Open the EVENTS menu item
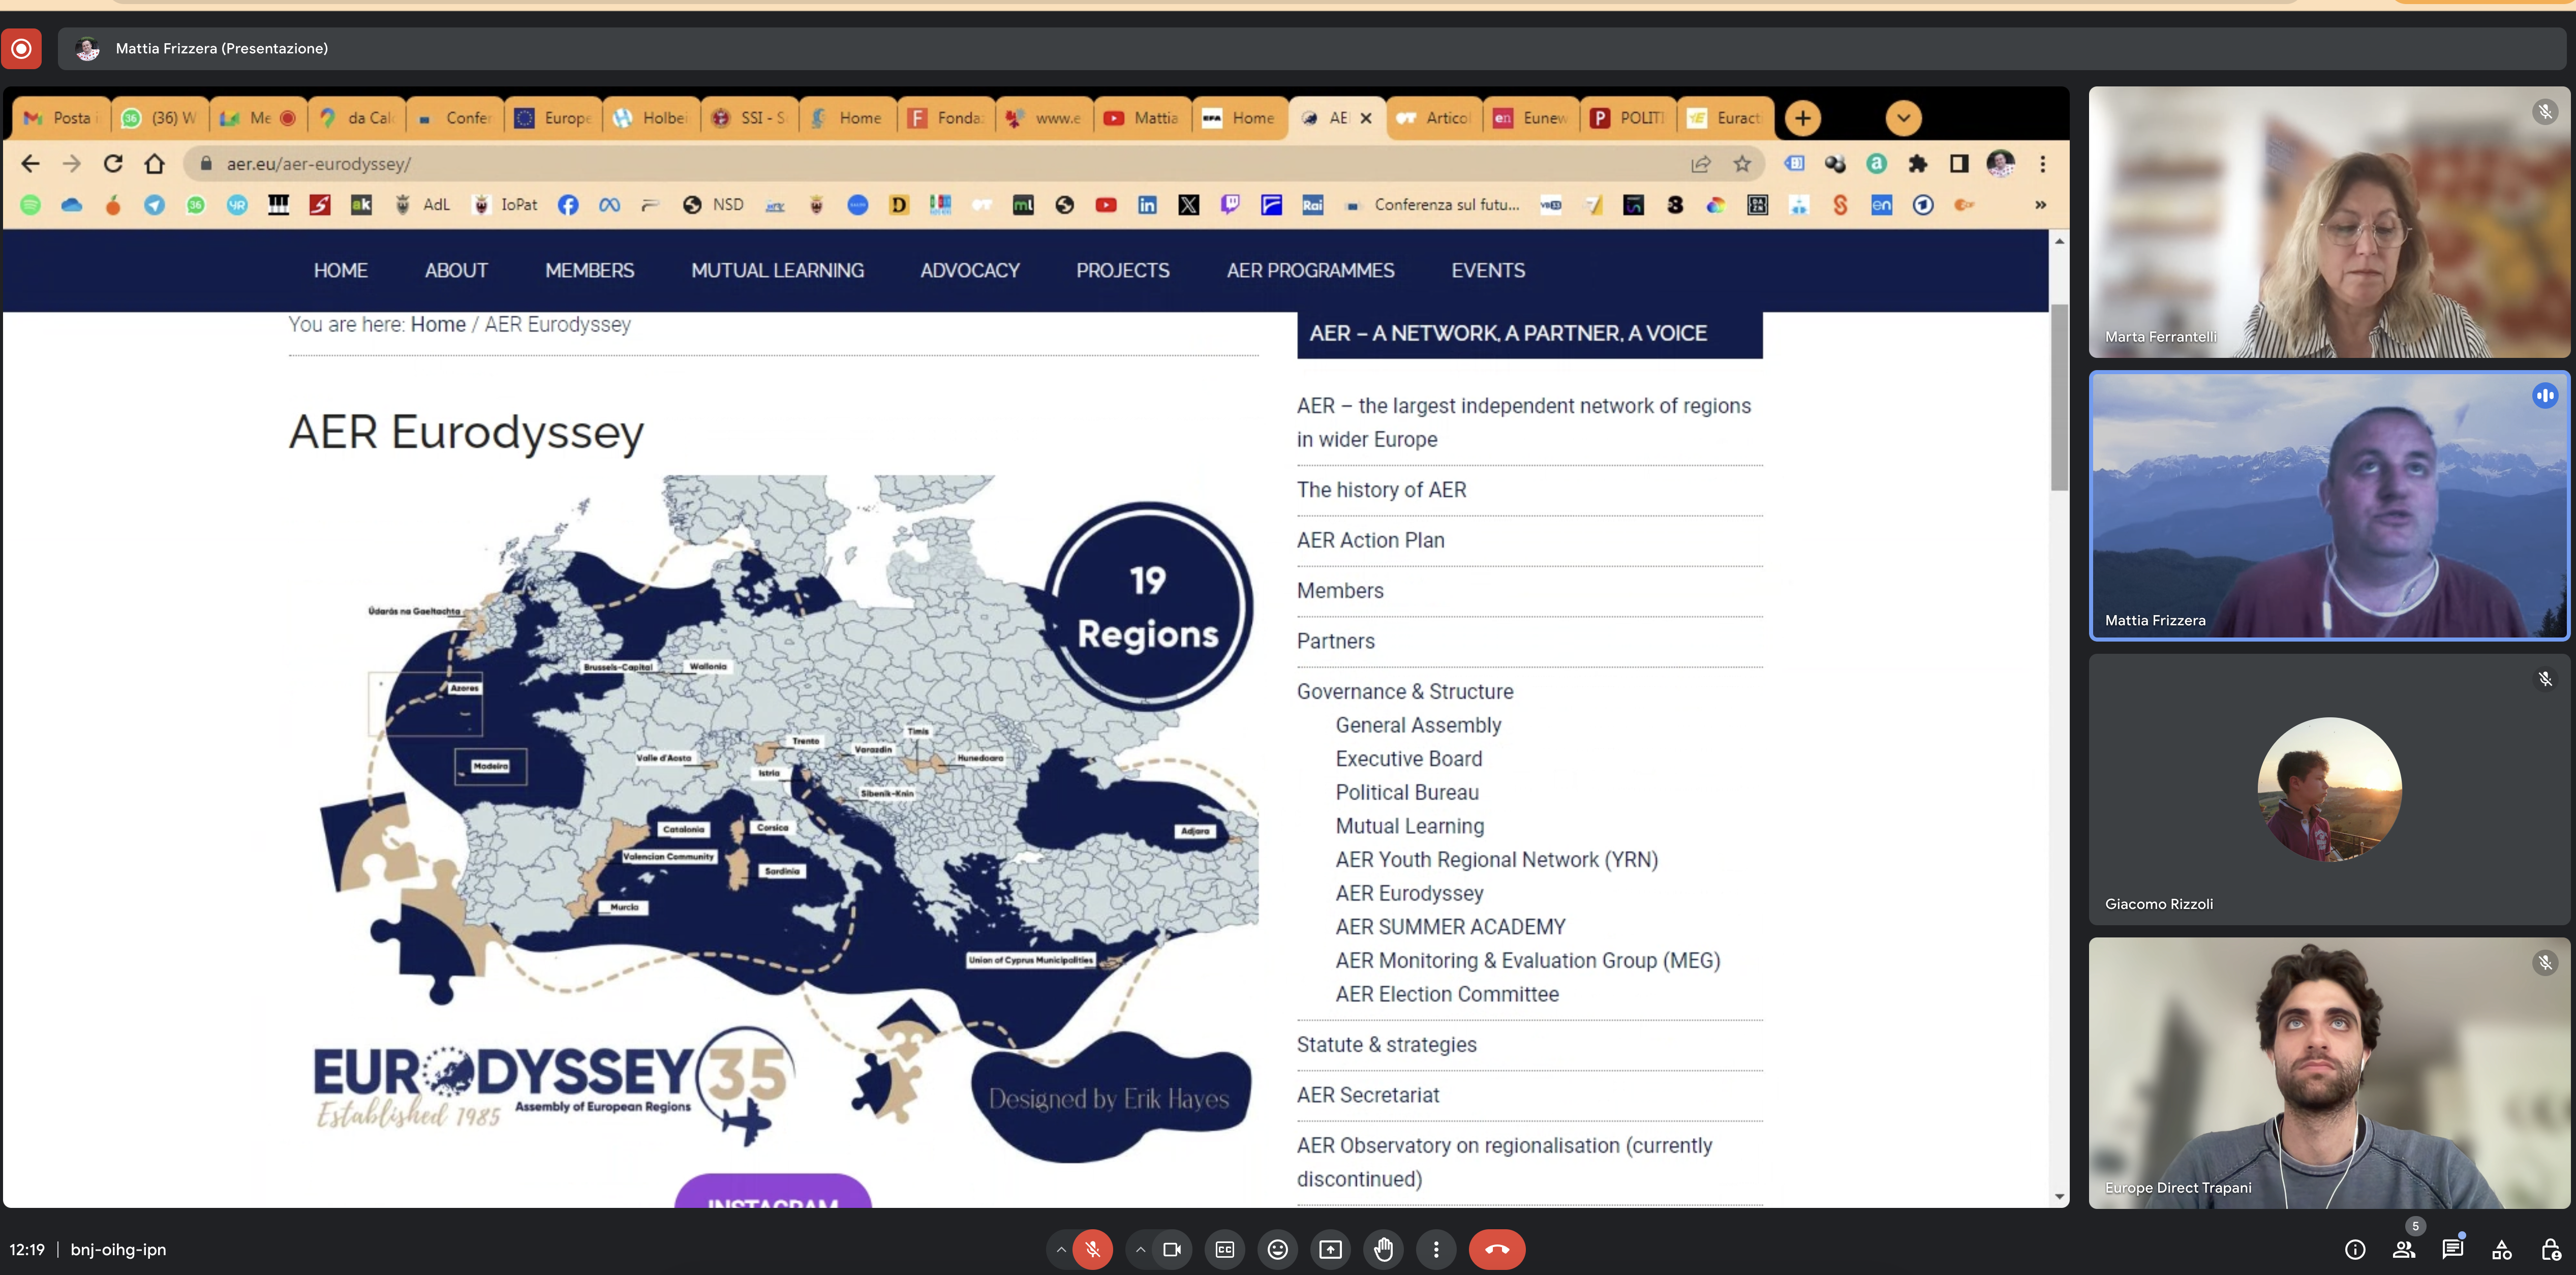This screenshot has height=1275, width=2576. tap(1488, 270)
